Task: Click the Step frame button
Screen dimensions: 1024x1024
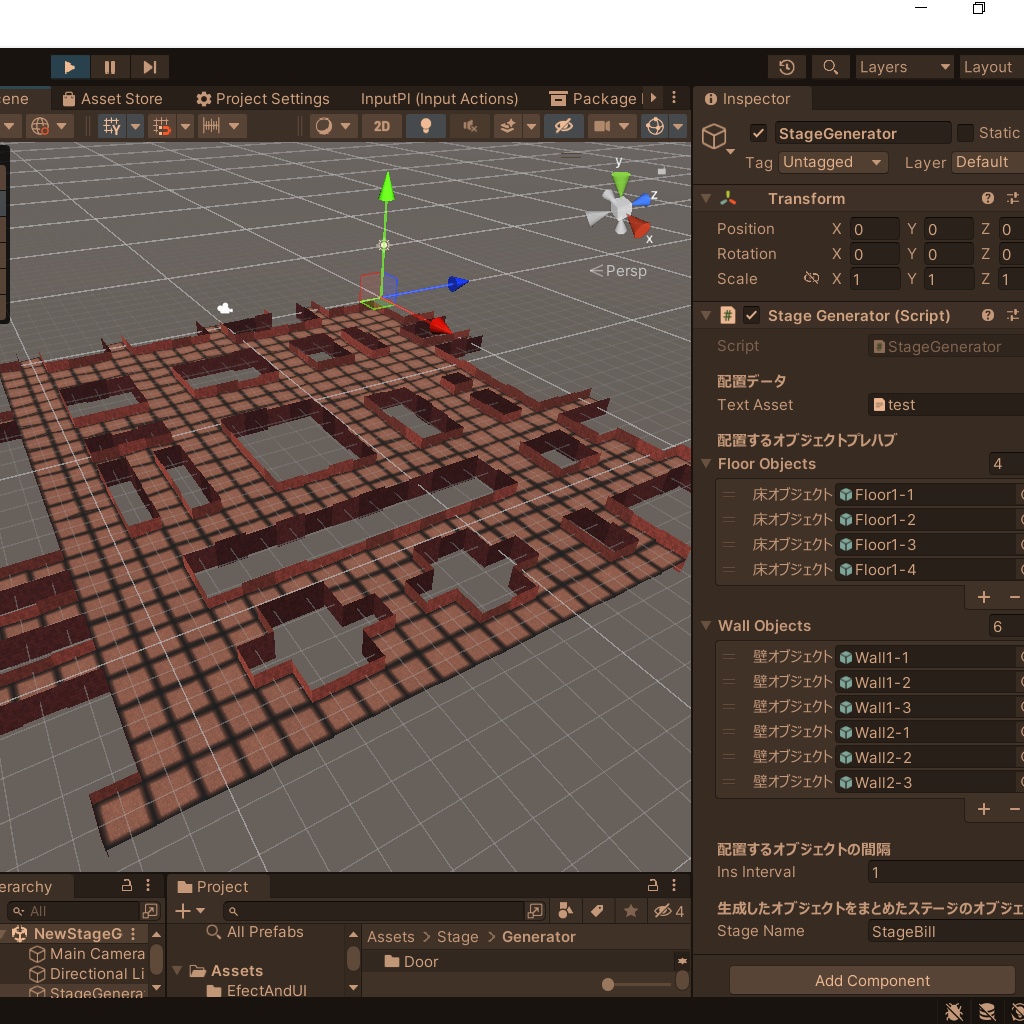Action: (149, 67)
